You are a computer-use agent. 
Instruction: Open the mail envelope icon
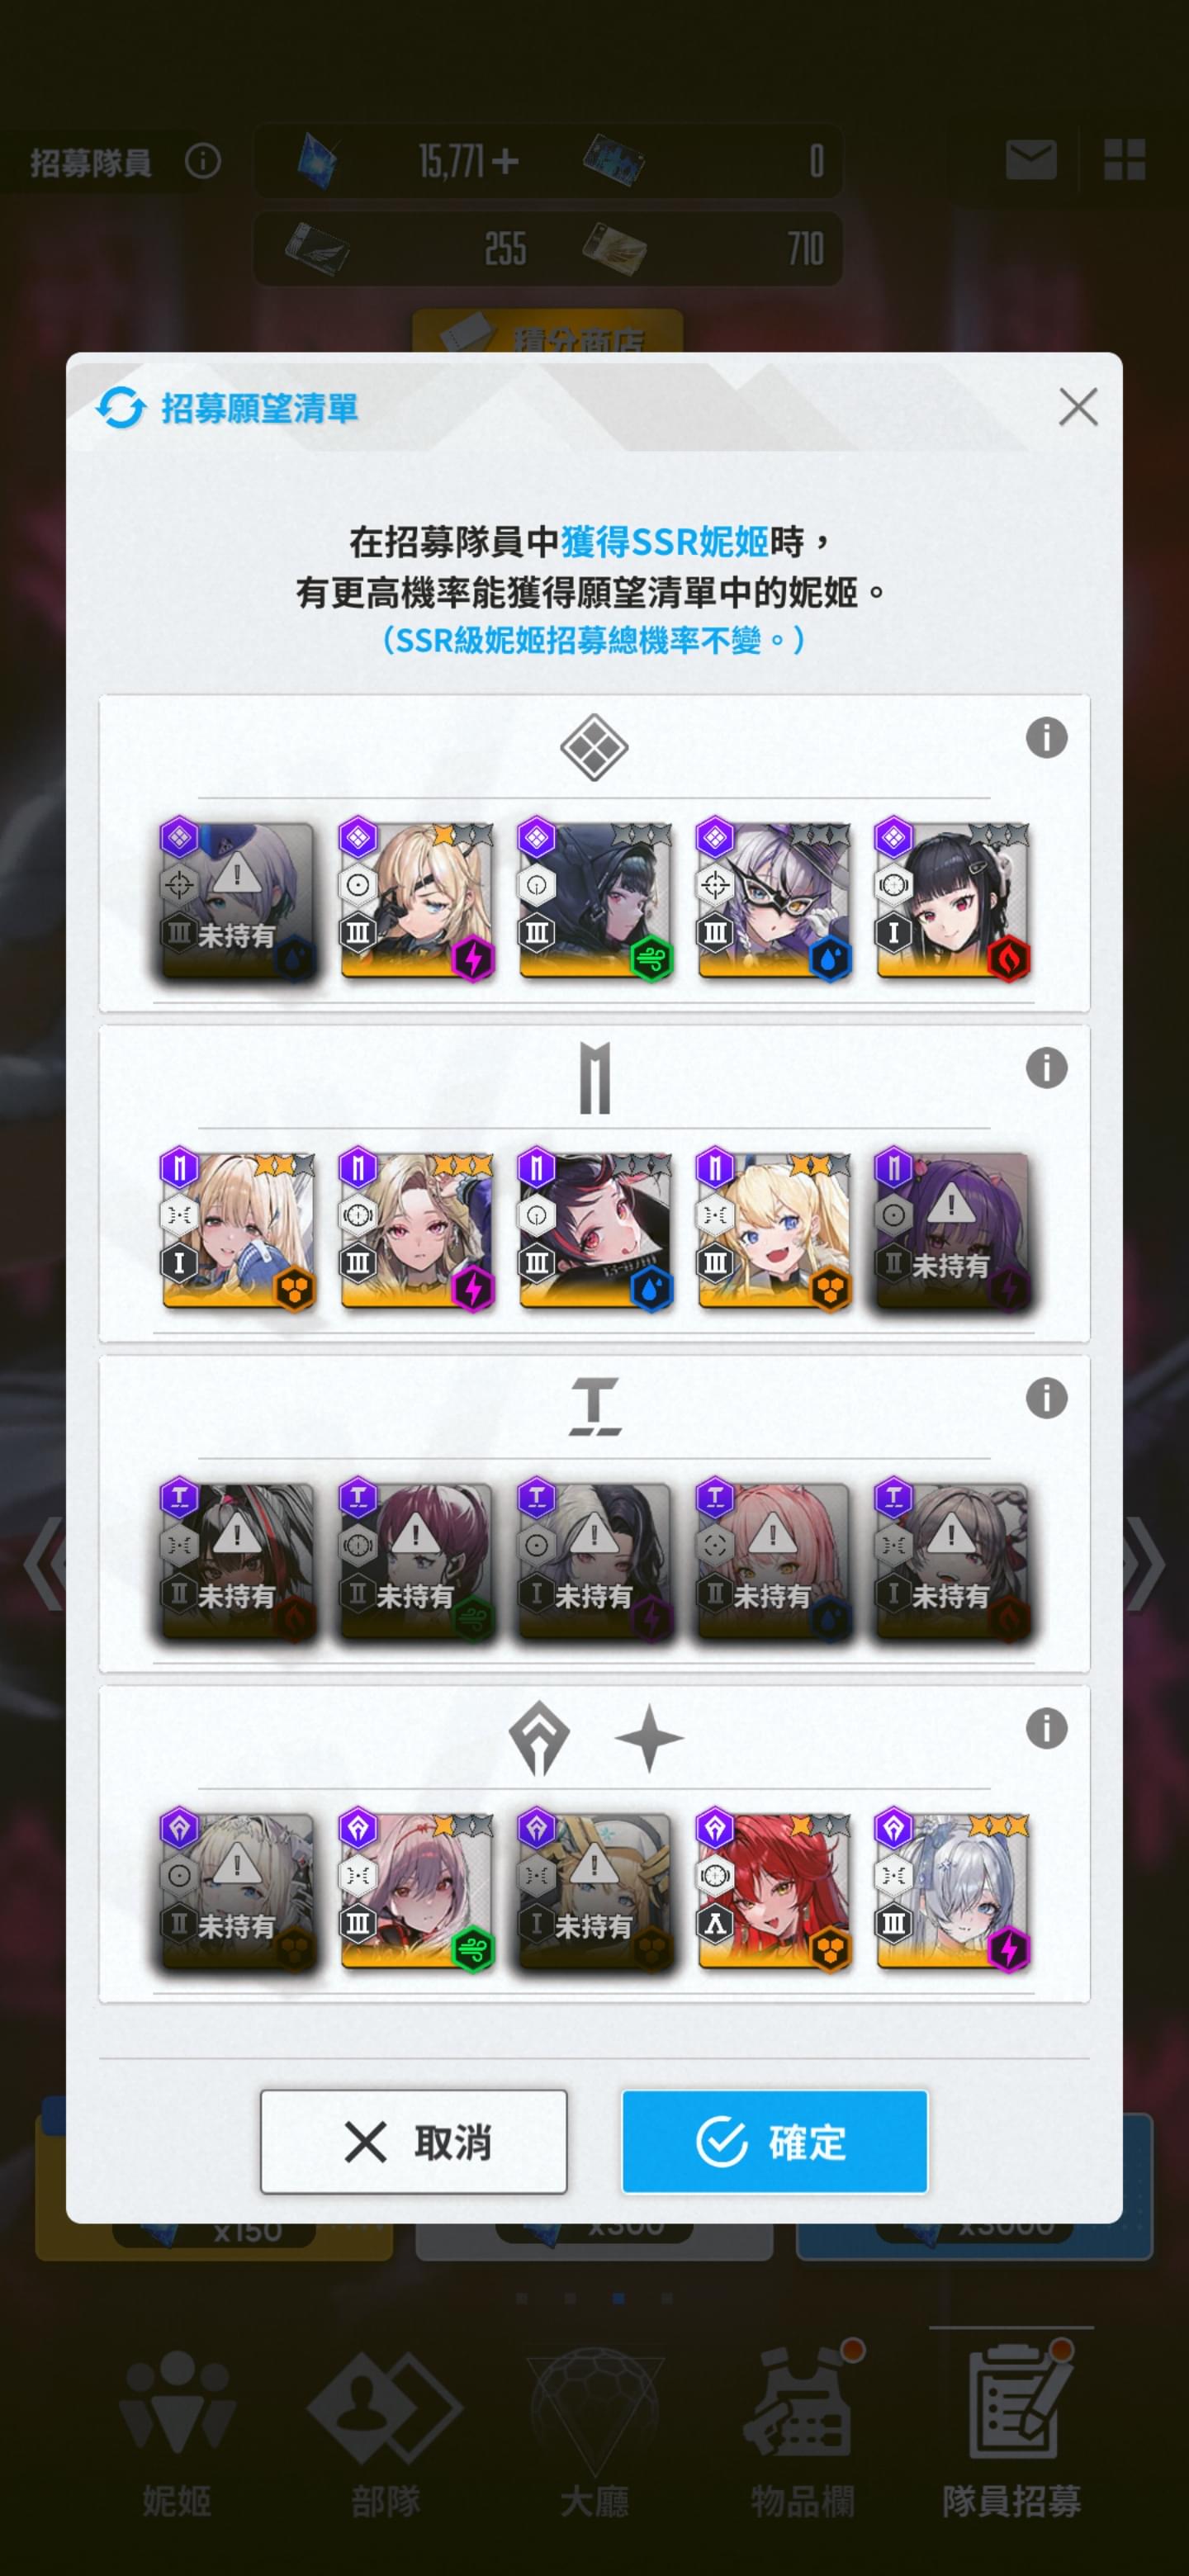click(1030, 160)
